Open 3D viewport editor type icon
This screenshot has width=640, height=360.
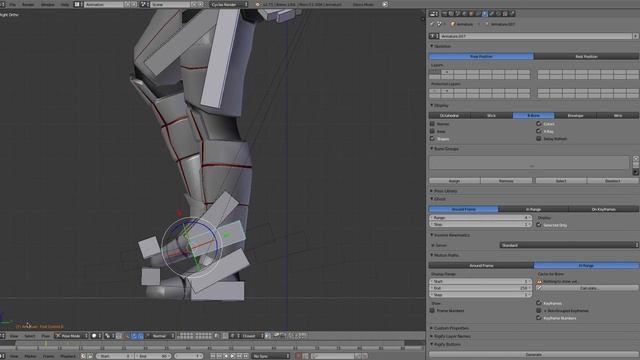point(2,336)
